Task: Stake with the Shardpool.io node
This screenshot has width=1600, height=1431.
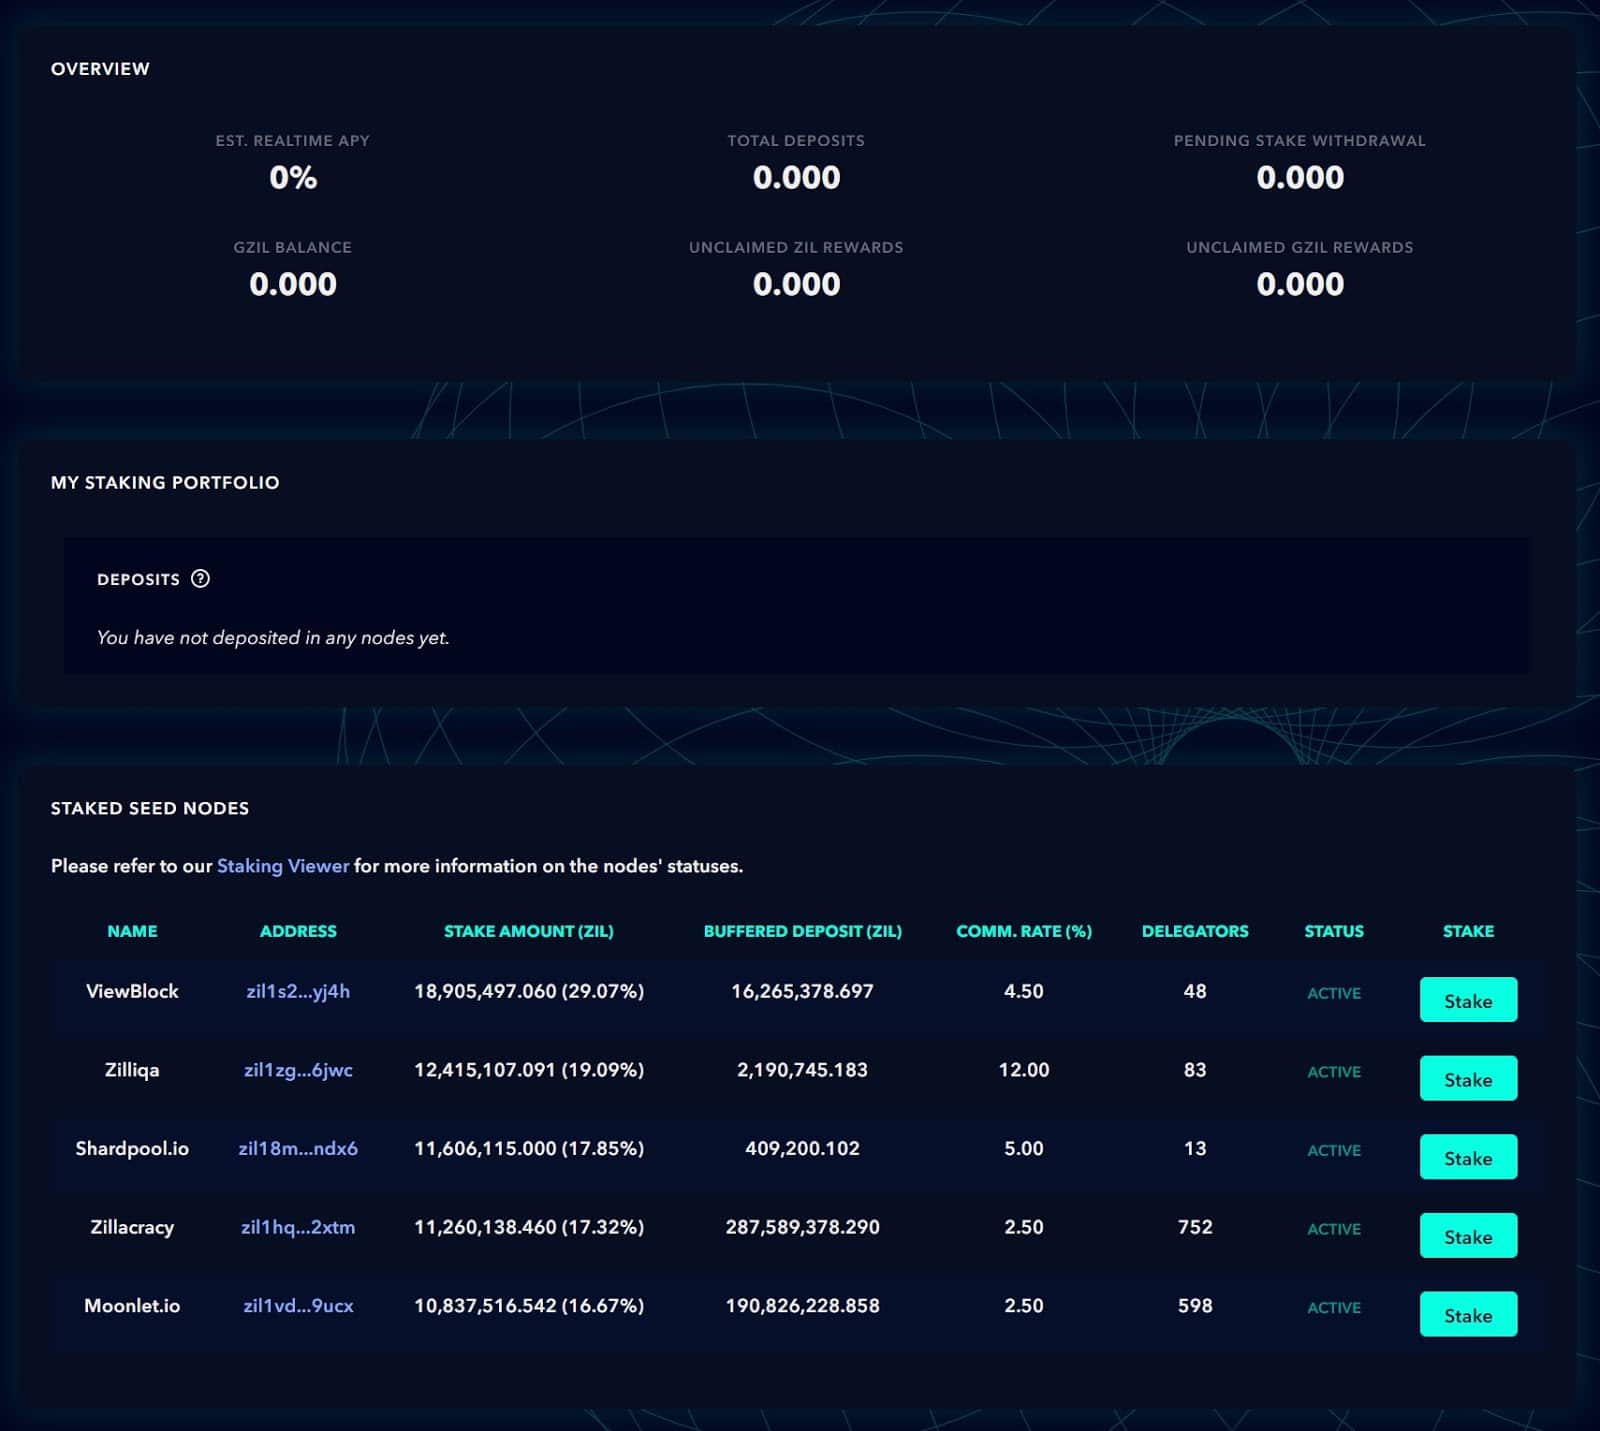Action: click(1468, 1157)
